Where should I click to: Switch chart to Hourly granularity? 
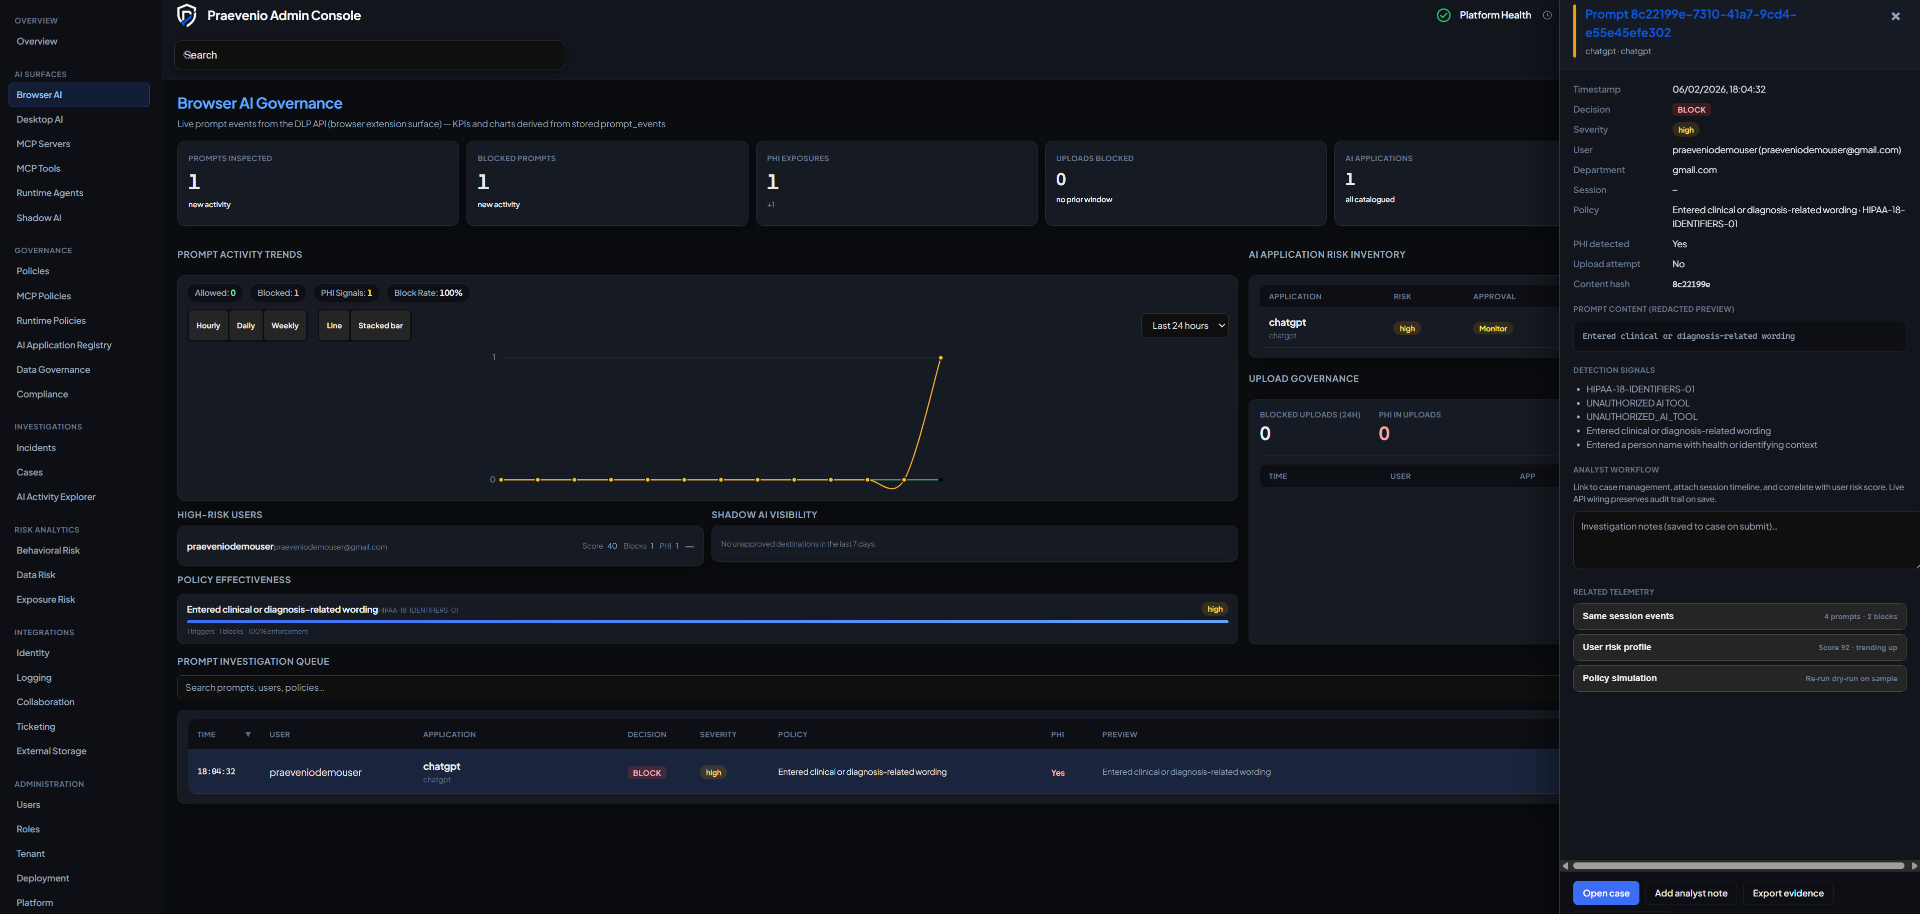click(208, 326)
